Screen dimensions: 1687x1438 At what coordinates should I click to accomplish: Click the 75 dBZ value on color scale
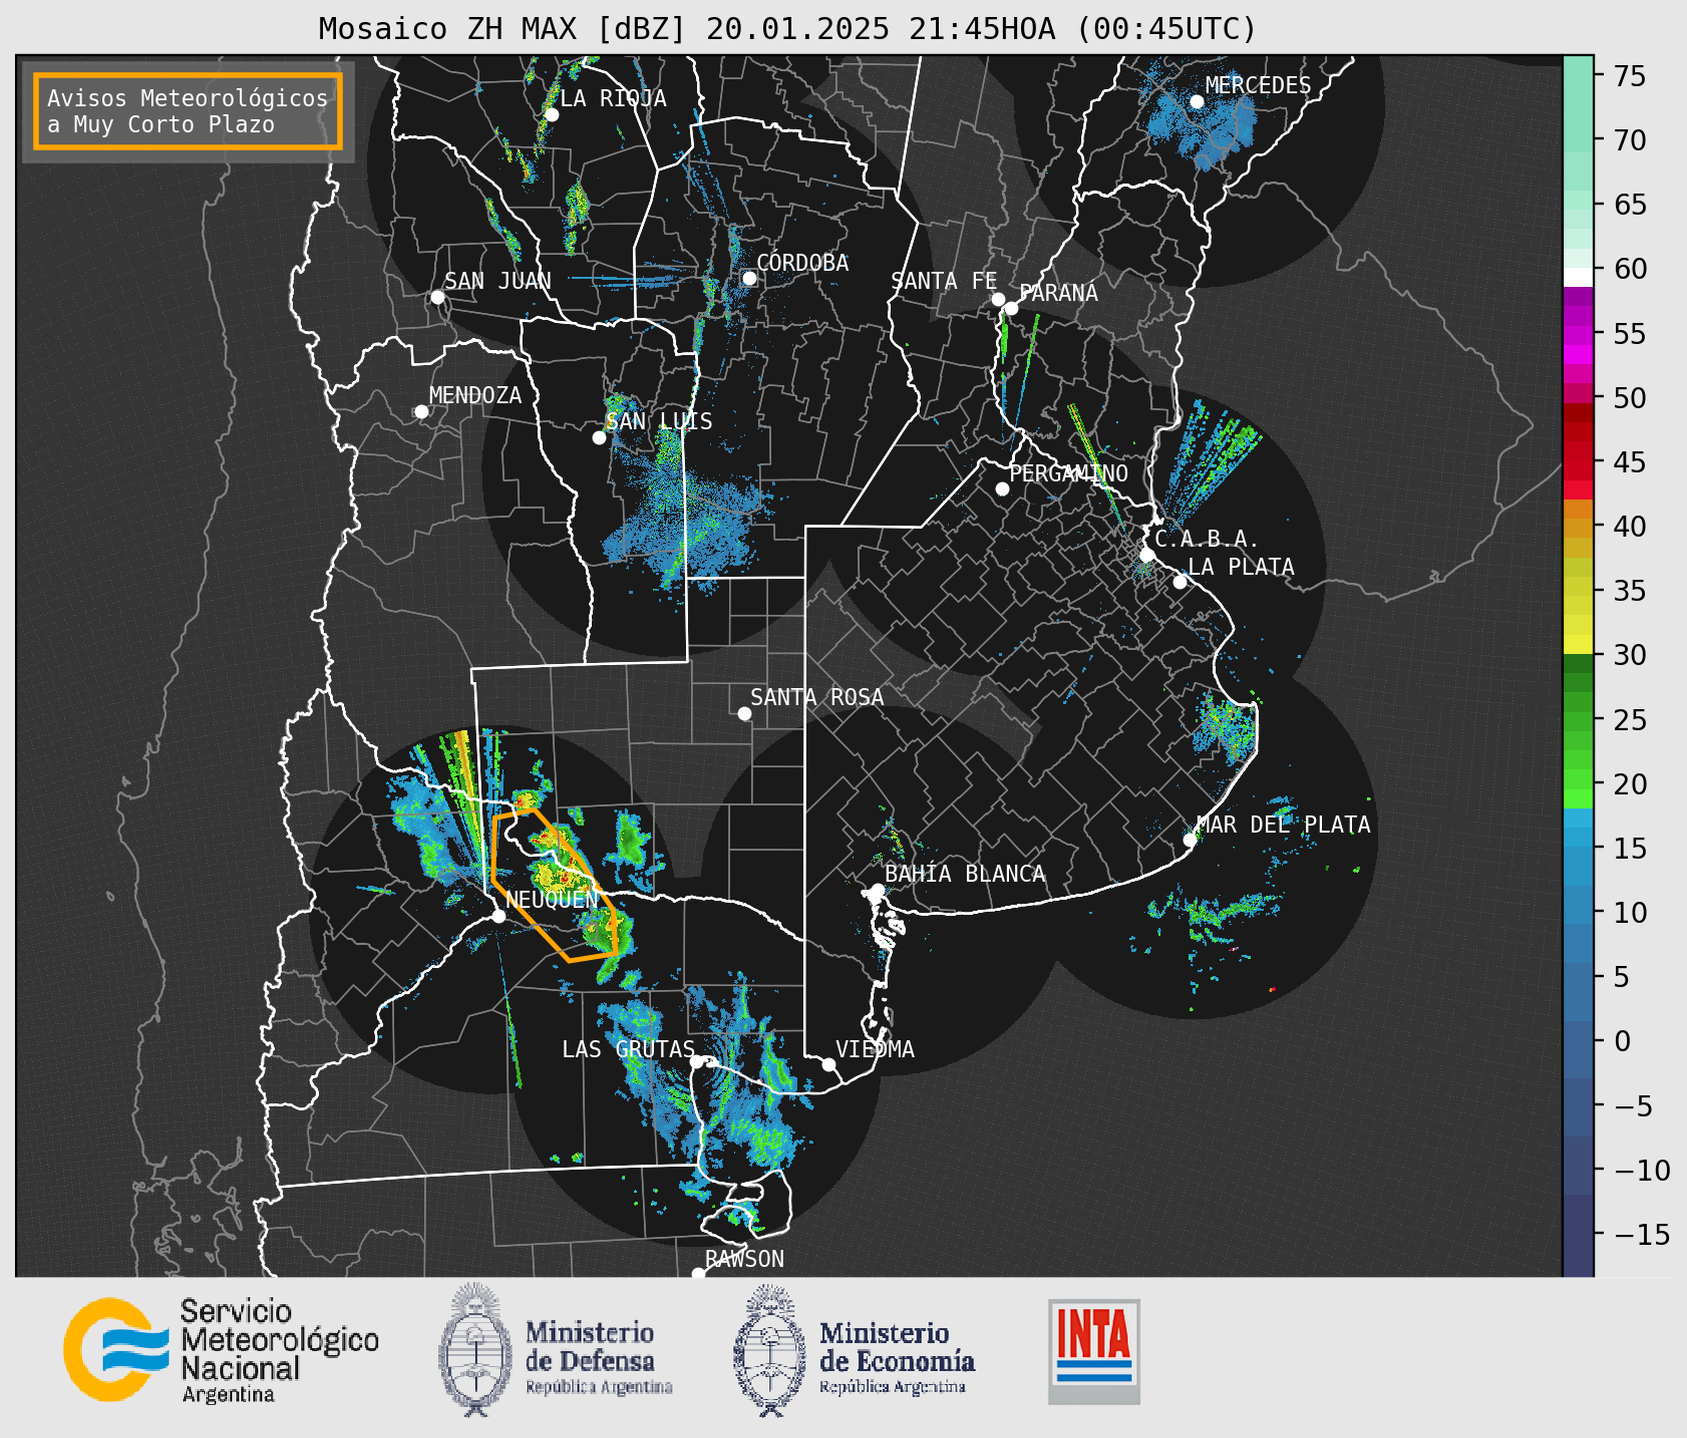click(1631, 76)
